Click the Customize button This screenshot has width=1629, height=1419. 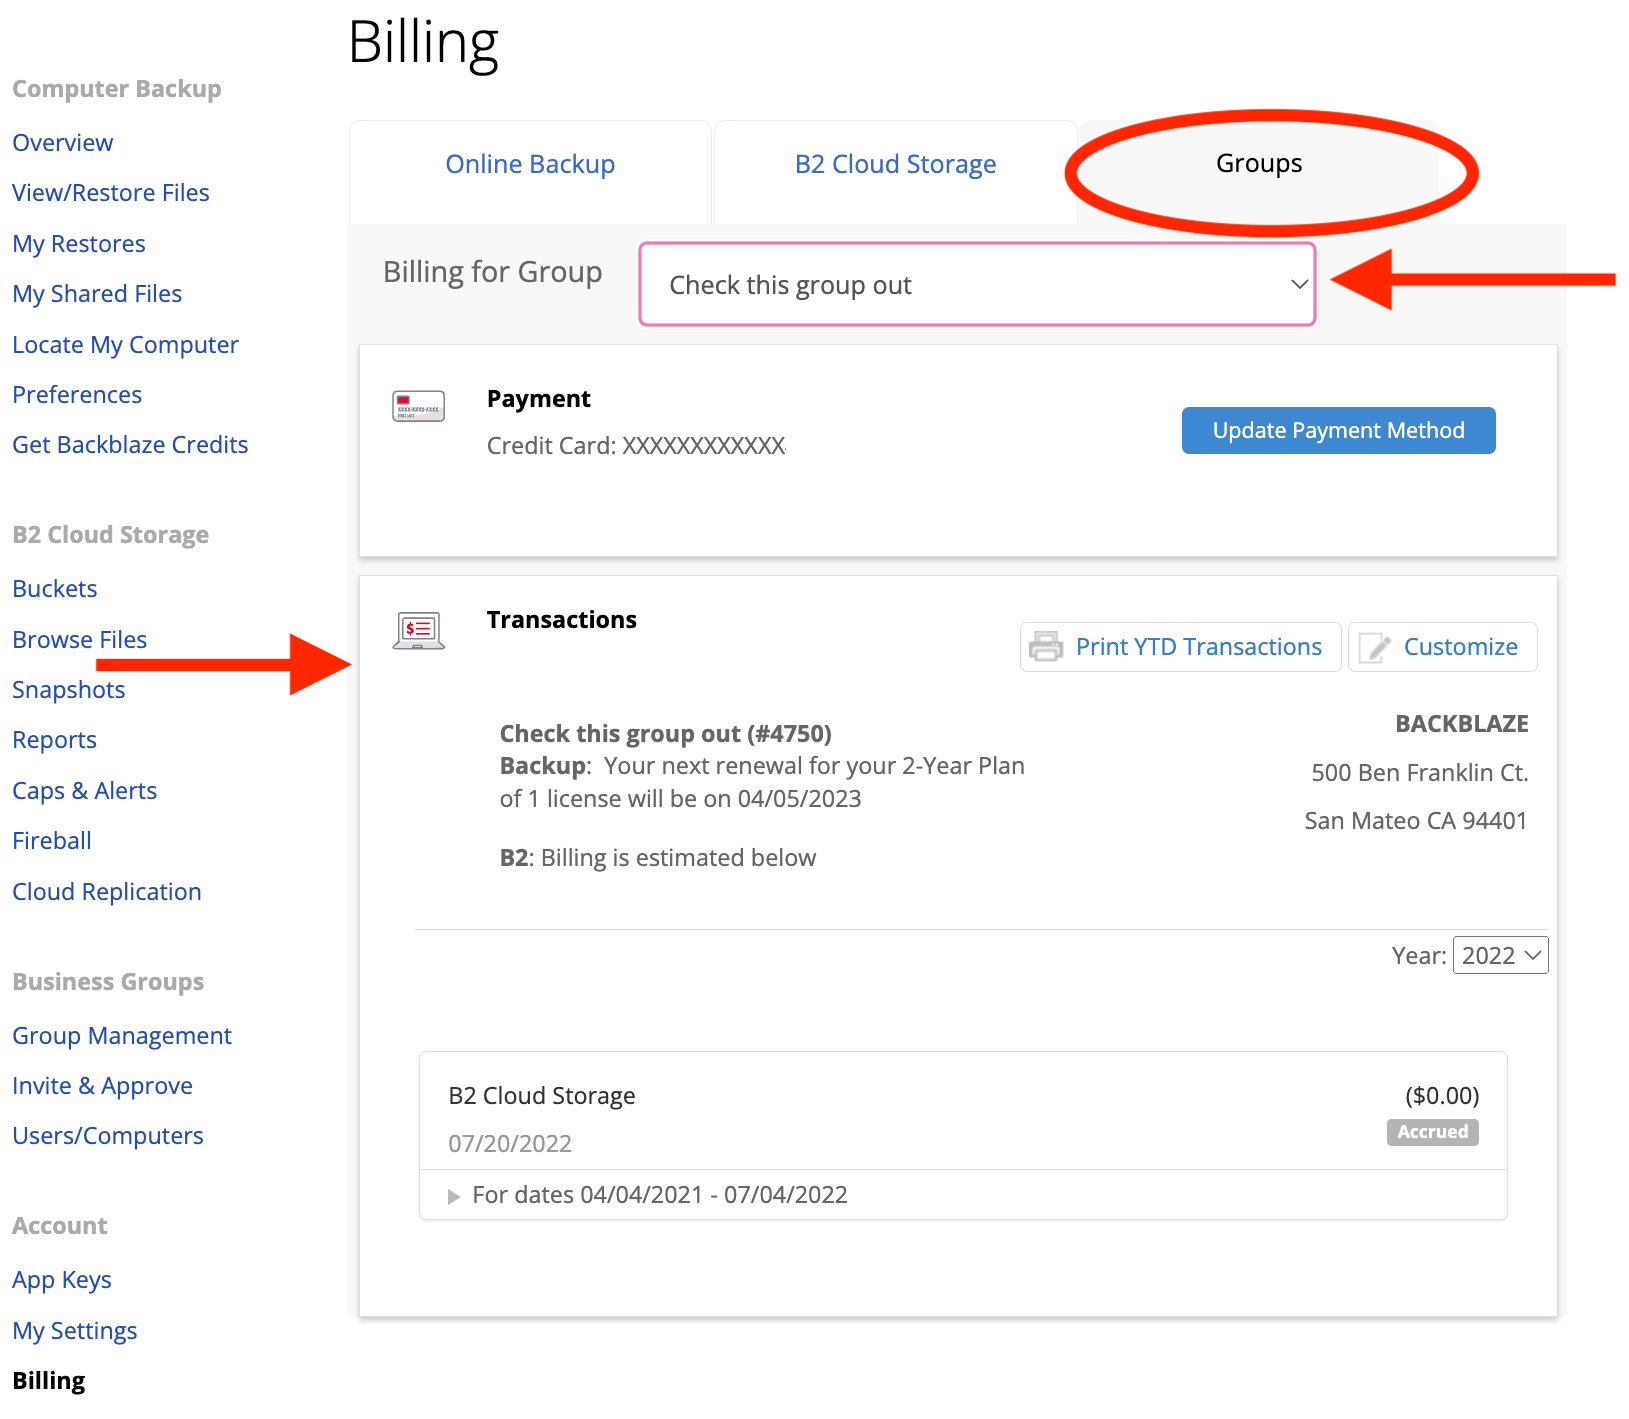[1442, 647]
